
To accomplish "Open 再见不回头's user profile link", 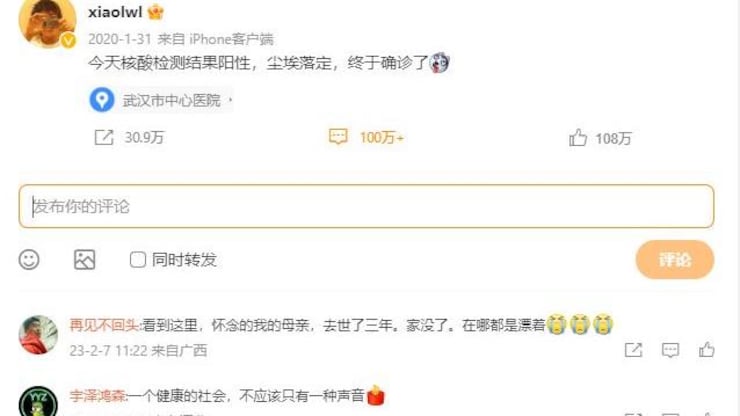I will pyautogui.click(x=104, y=325).
